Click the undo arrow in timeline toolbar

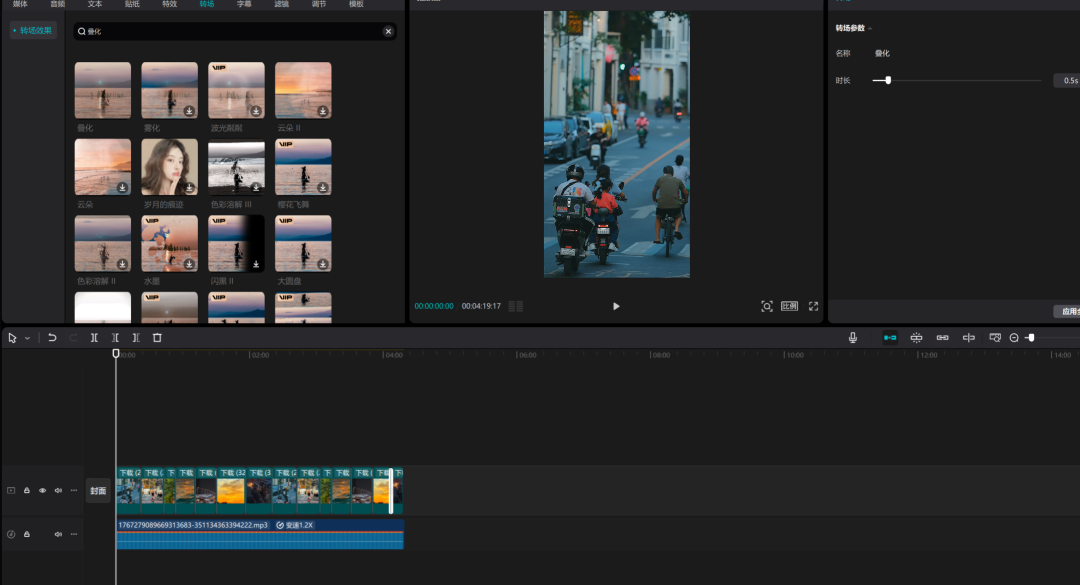(52, 338)
